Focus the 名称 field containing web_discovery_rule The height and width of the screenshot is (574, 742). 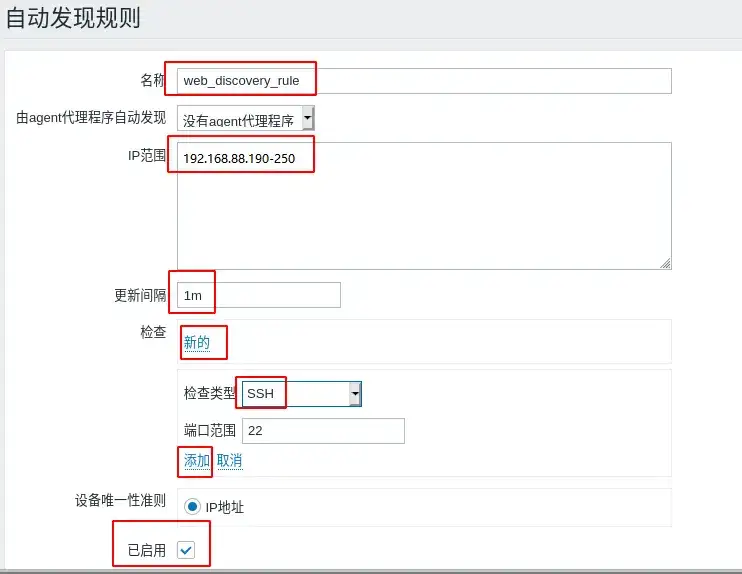pyautogui.click(x=424, y=81)
